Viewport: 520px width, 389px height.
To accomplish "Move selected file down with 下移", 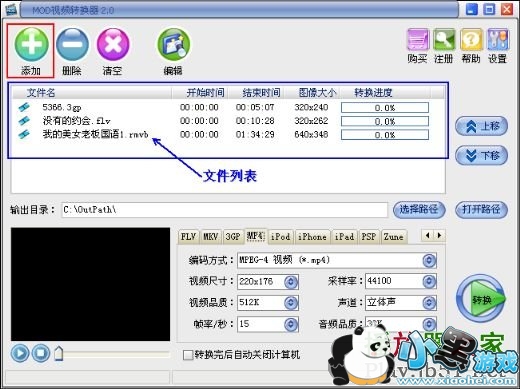I will coord(481,156).
